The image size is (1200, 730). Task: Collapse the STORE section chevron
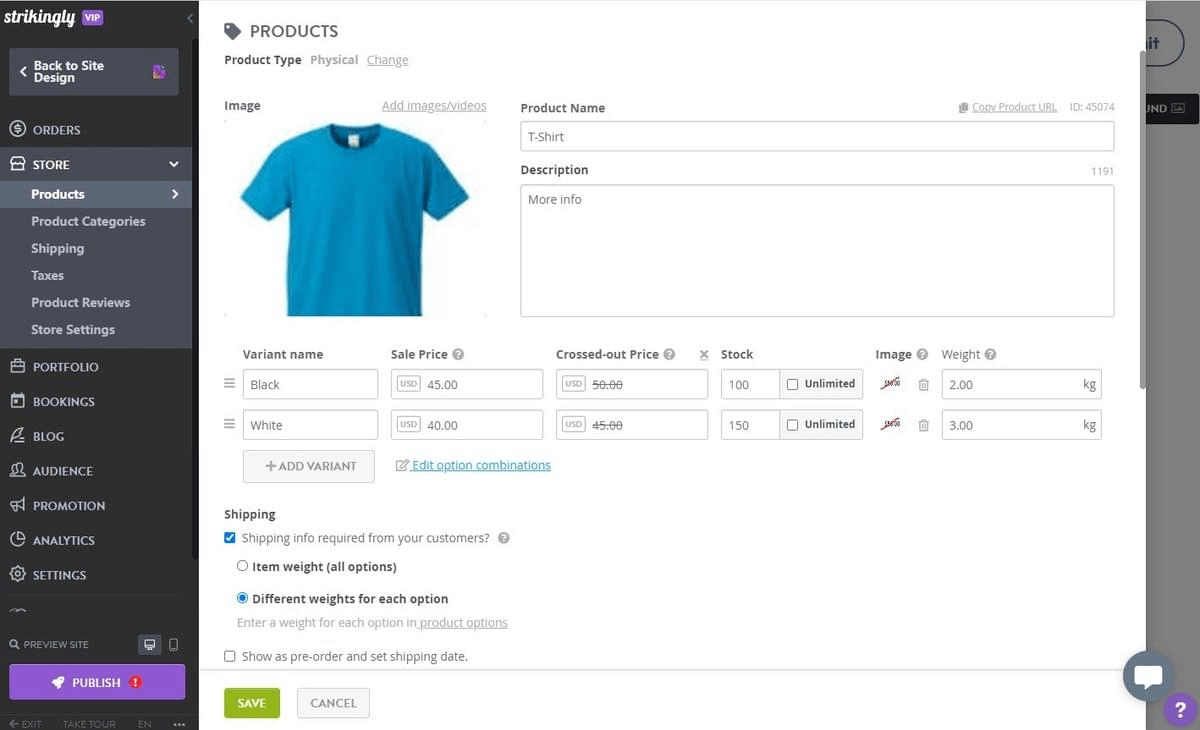pos(175,163)
